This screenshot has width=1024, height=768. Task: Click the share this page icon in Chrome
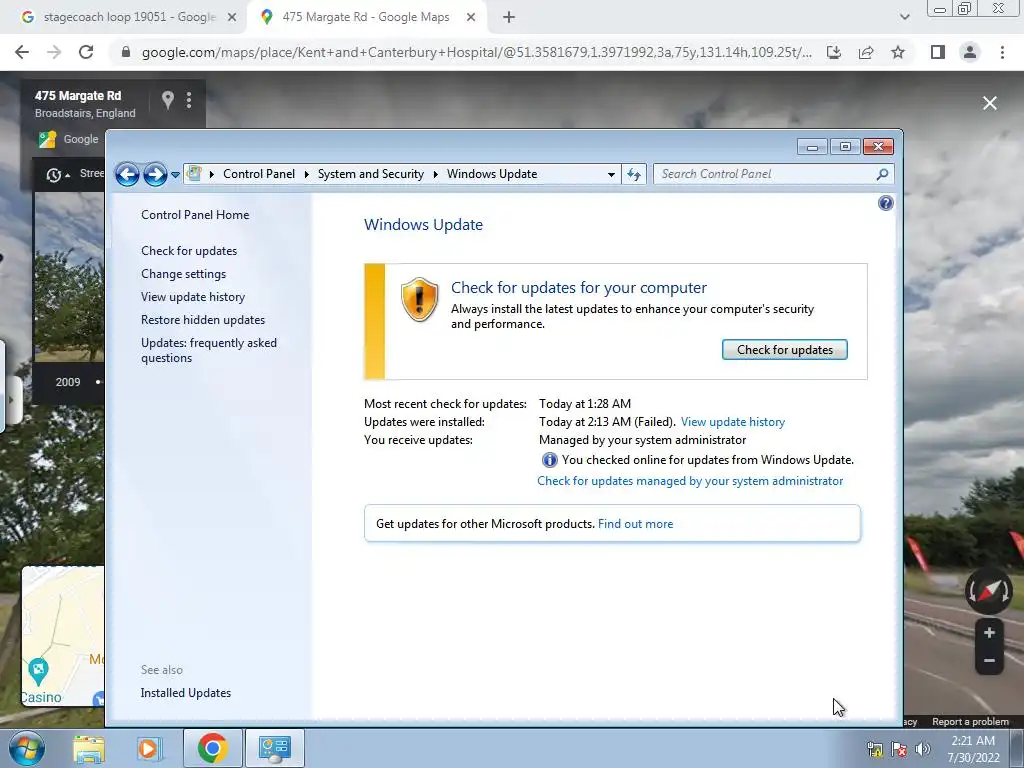[x=866, y=52]
